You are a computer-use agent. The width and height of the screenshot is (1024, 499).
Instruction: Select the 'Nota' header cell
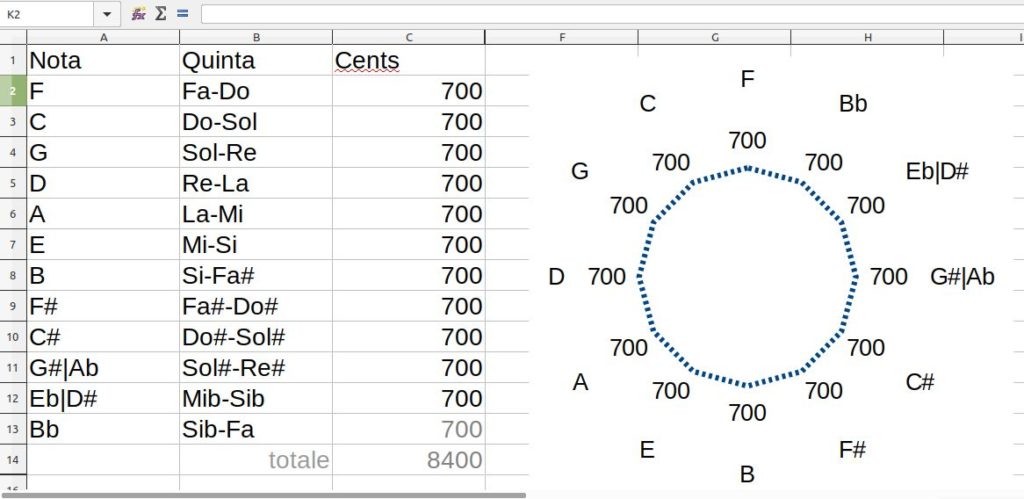103,60
